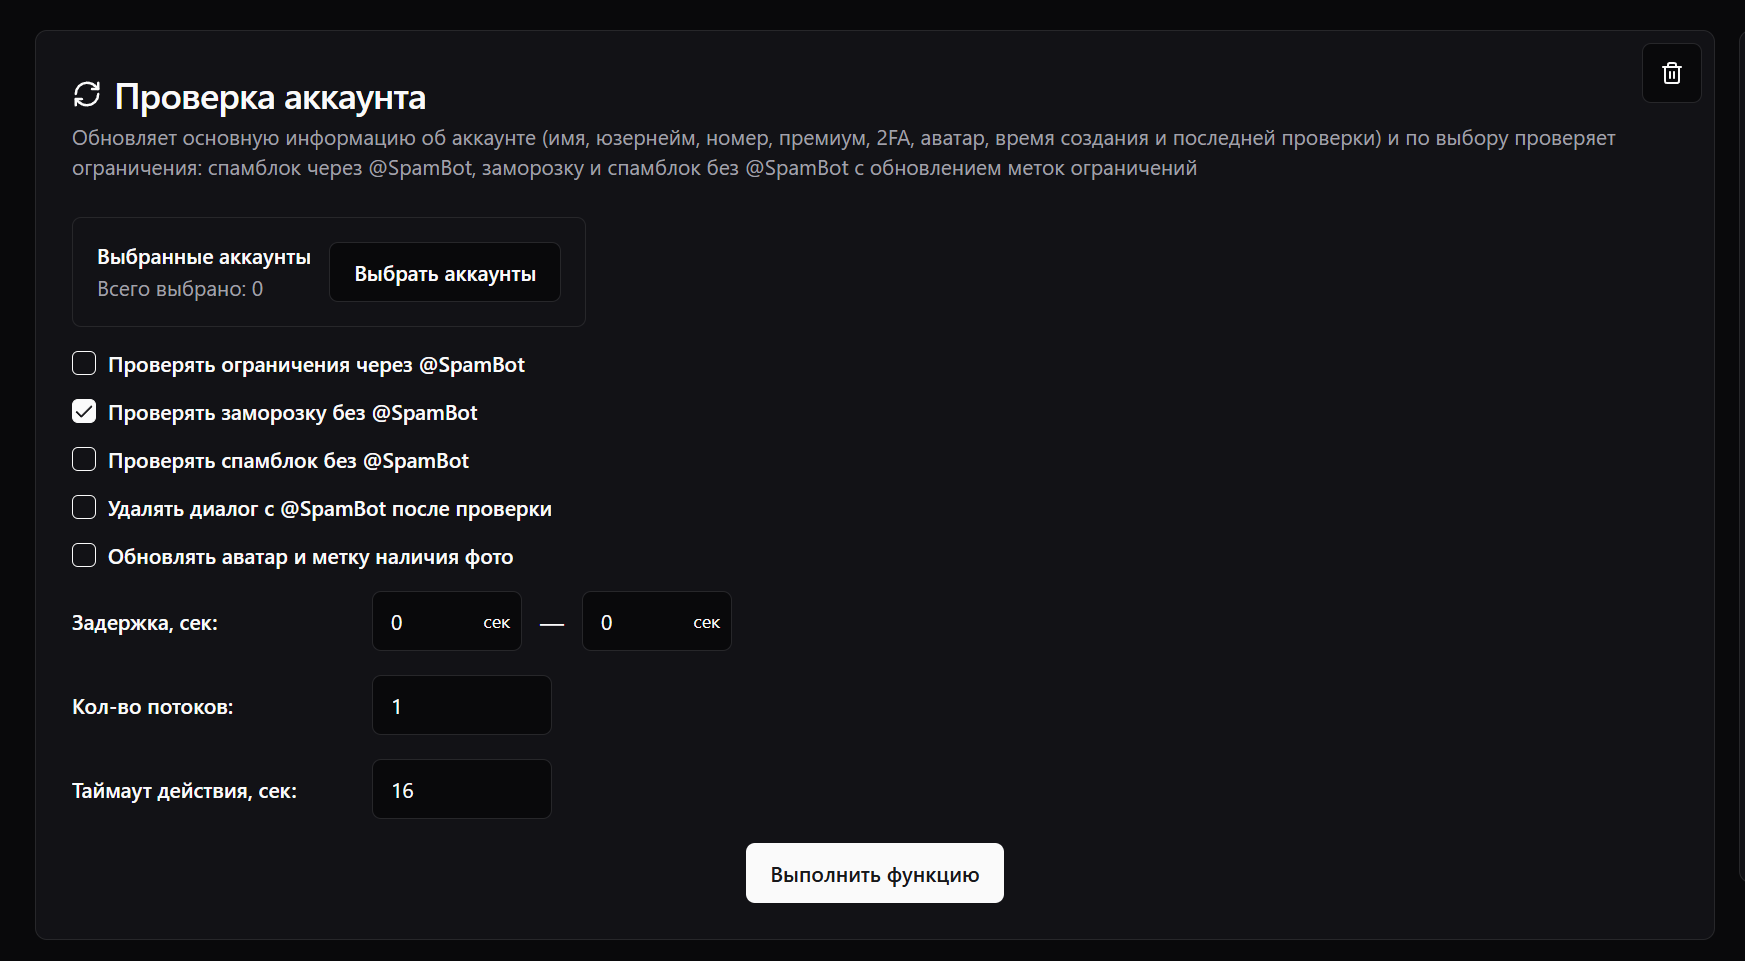Focus the minimum Задержка seconds field
Screen dimensions: 1745x961
pos(432,622)
